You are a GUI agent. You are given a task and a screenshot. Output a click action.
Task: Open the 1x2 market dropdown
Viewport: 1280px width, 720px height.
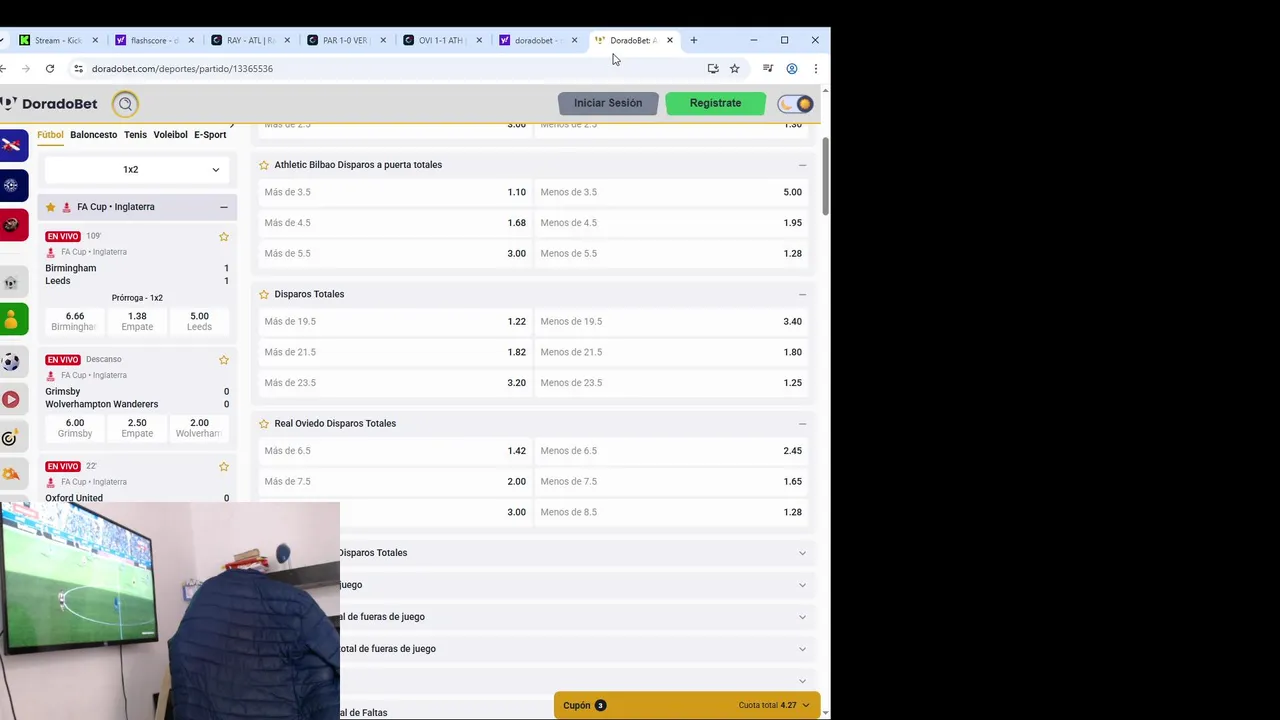coord(137,170)
